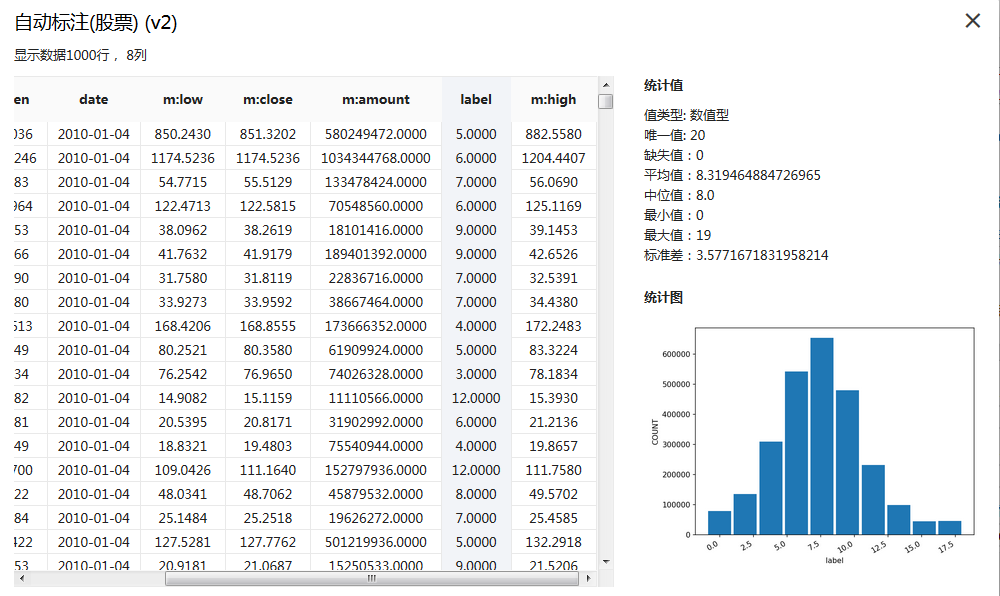Click the m:close value 15.1159
This screenshot has height=596, width=1000.
click(x=268, y=398)
